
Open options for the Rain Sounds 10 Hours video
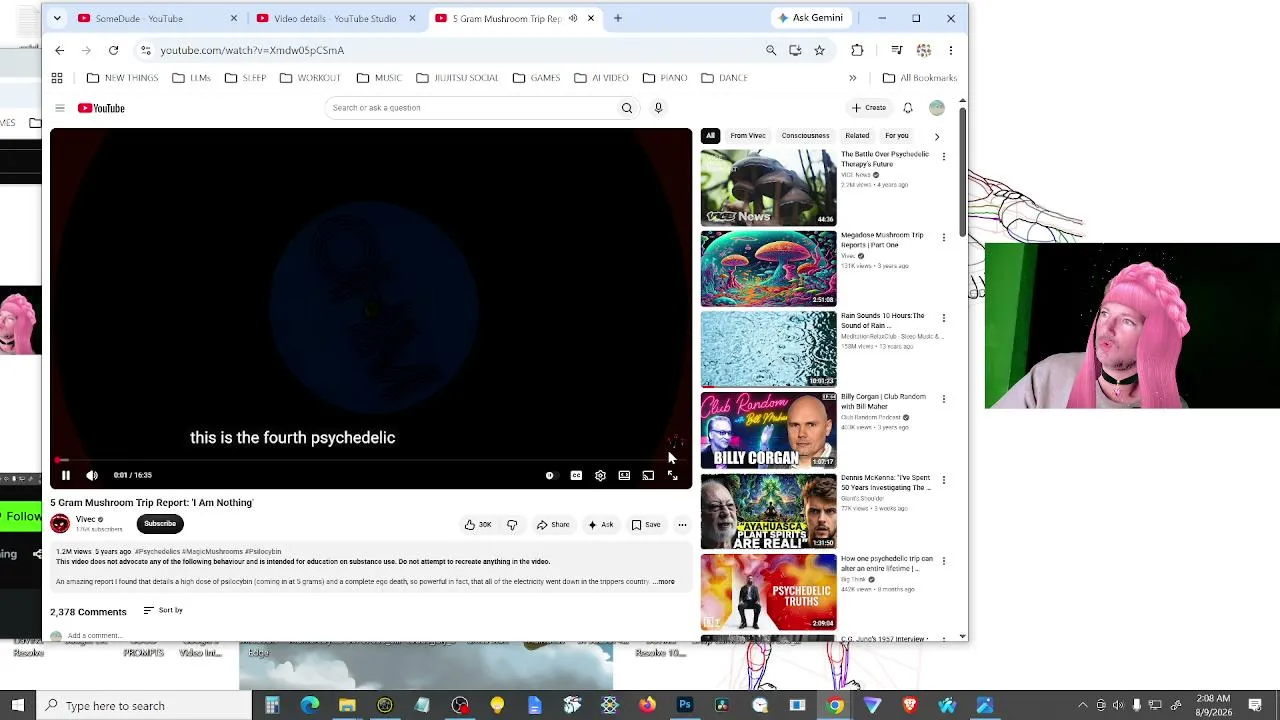click(944, 319)
